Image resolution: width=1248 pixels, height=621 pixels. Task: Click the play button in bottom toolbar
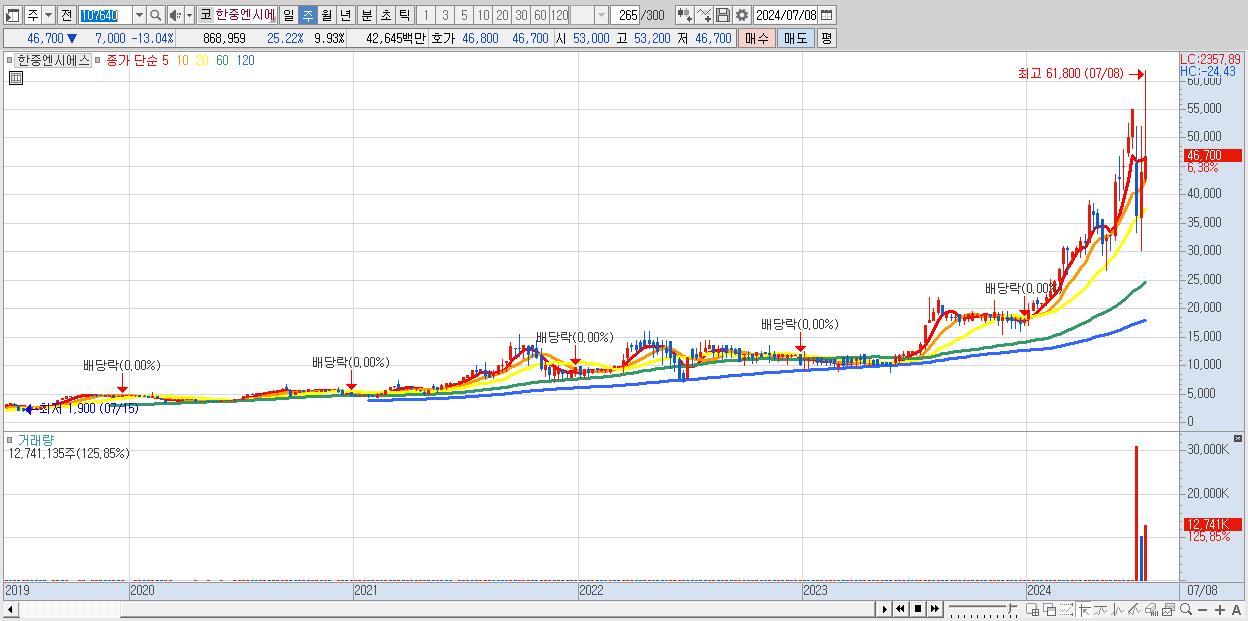(x=884, y=609)
